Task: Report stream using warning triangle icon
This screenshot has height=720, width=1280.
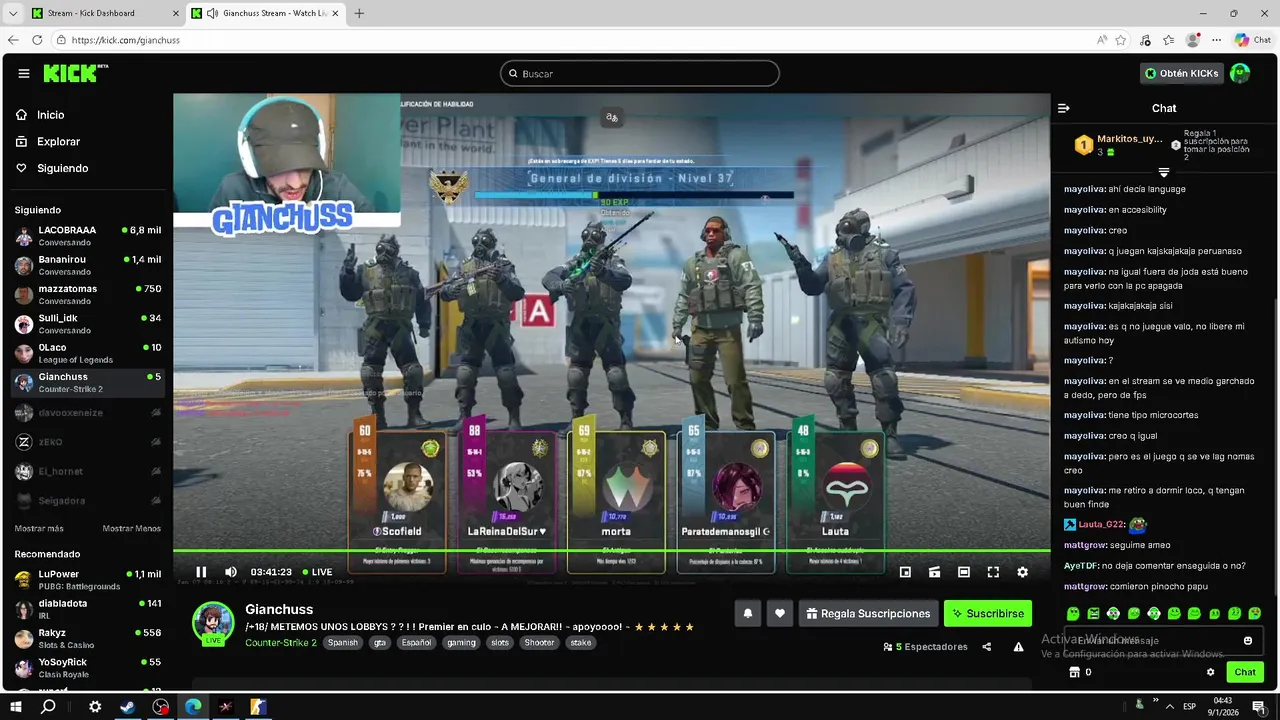Action: (1018, 647)
